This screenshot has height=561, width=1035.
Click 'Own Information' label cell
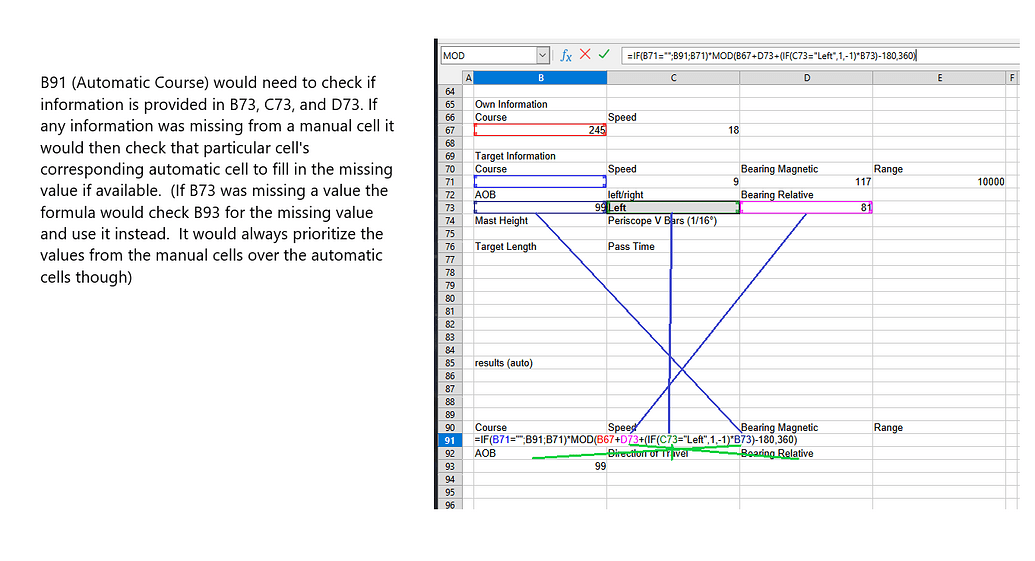[511, 104]
